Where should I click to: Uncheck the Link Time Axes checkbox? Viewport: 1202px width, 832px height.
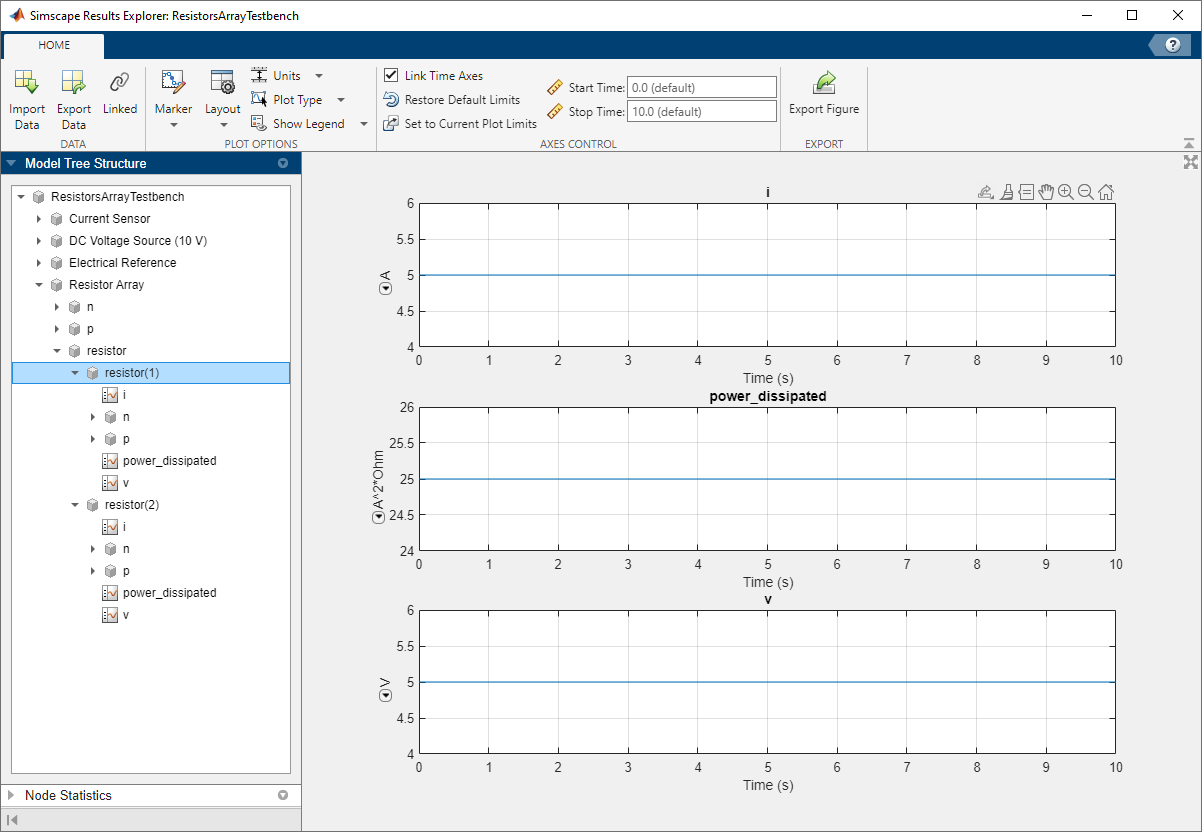tap(391, 76)
